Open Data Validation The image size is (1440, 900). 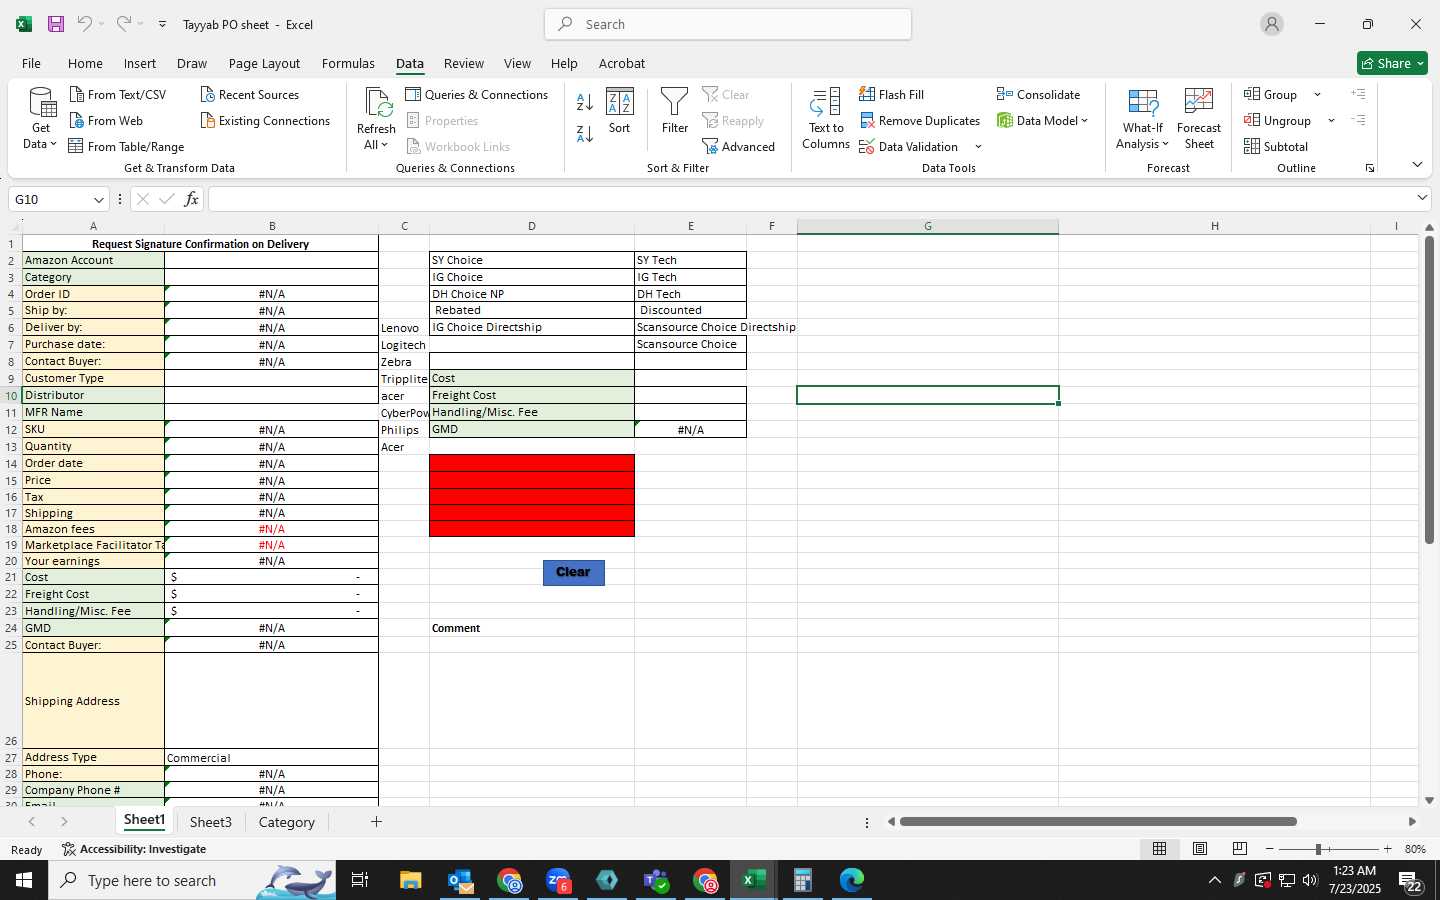[909, 146]
